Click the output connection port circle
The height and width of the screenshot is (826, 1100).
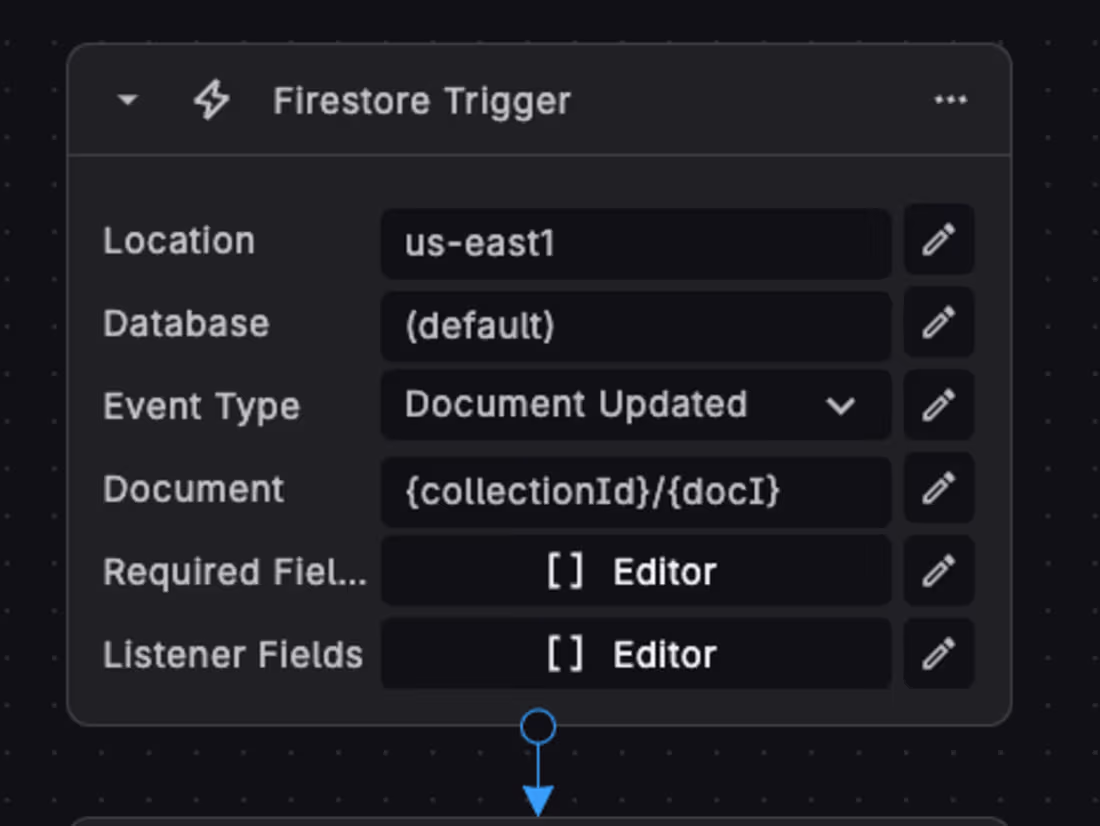539,726
